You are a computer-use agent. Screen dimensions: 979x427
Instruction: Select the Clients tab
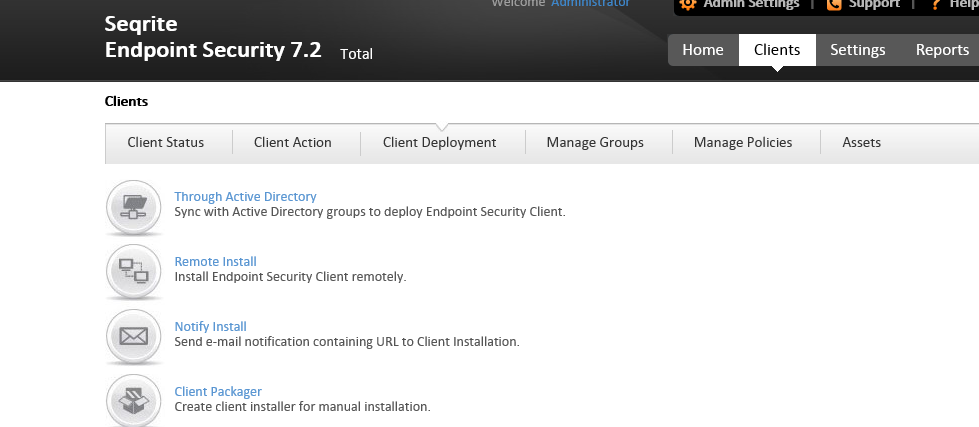pos(777,50)
